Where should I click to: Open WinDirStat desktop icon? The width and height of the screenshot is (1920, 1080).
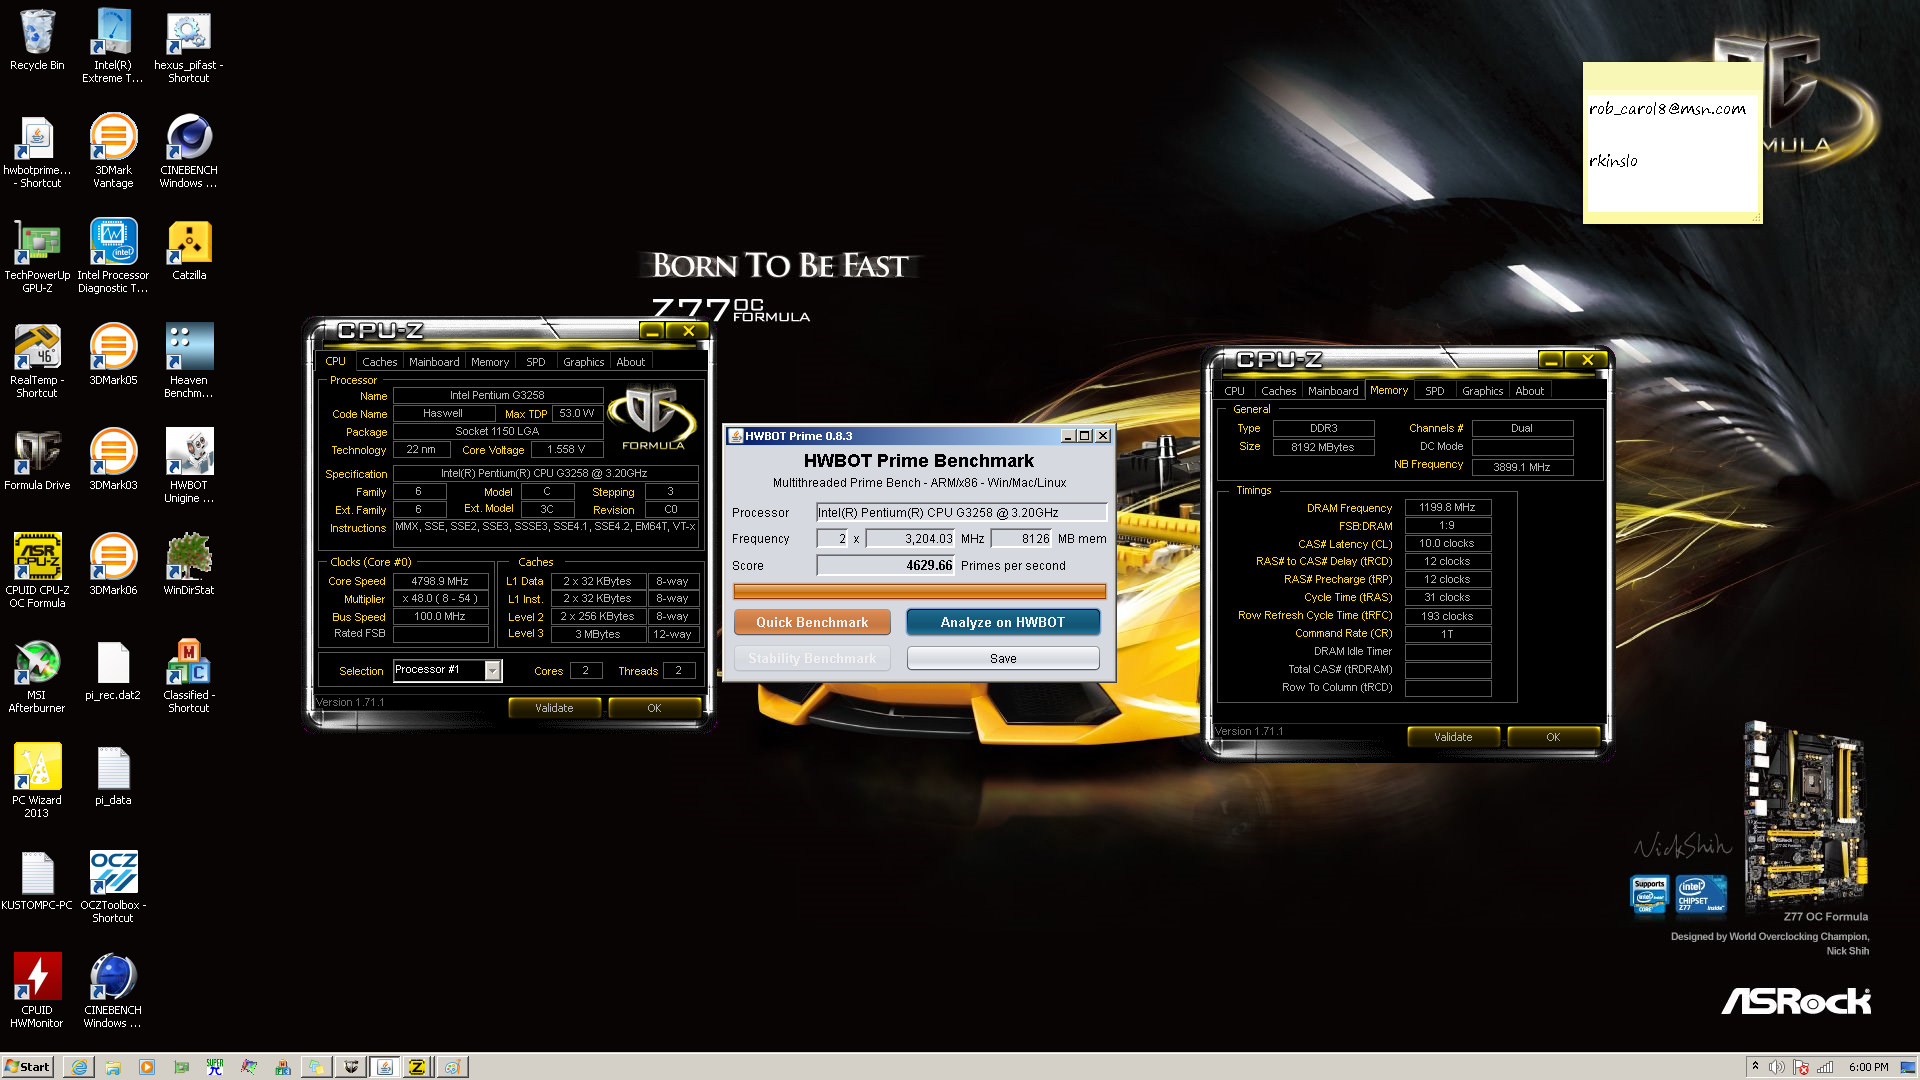pyautogui.click(x=189, y=565)
